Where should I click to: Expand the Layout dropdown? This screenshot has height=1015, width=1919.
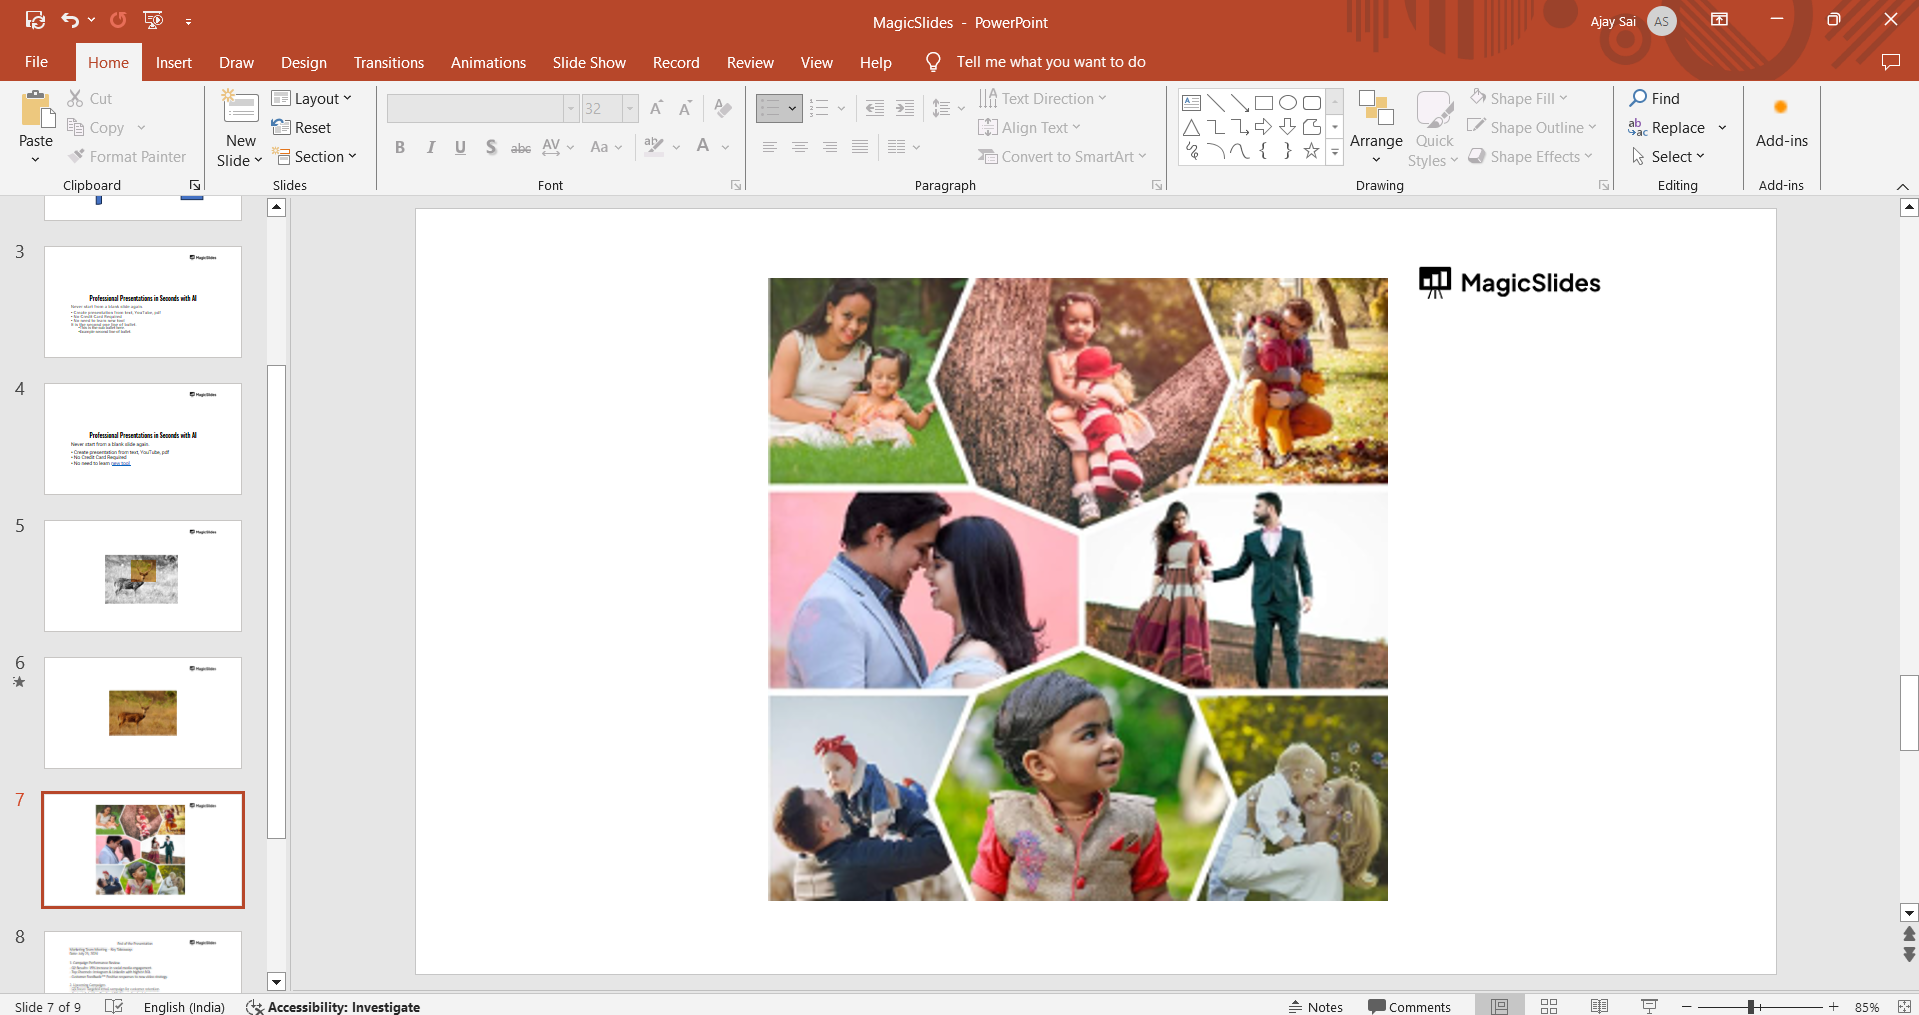(312, 98)
